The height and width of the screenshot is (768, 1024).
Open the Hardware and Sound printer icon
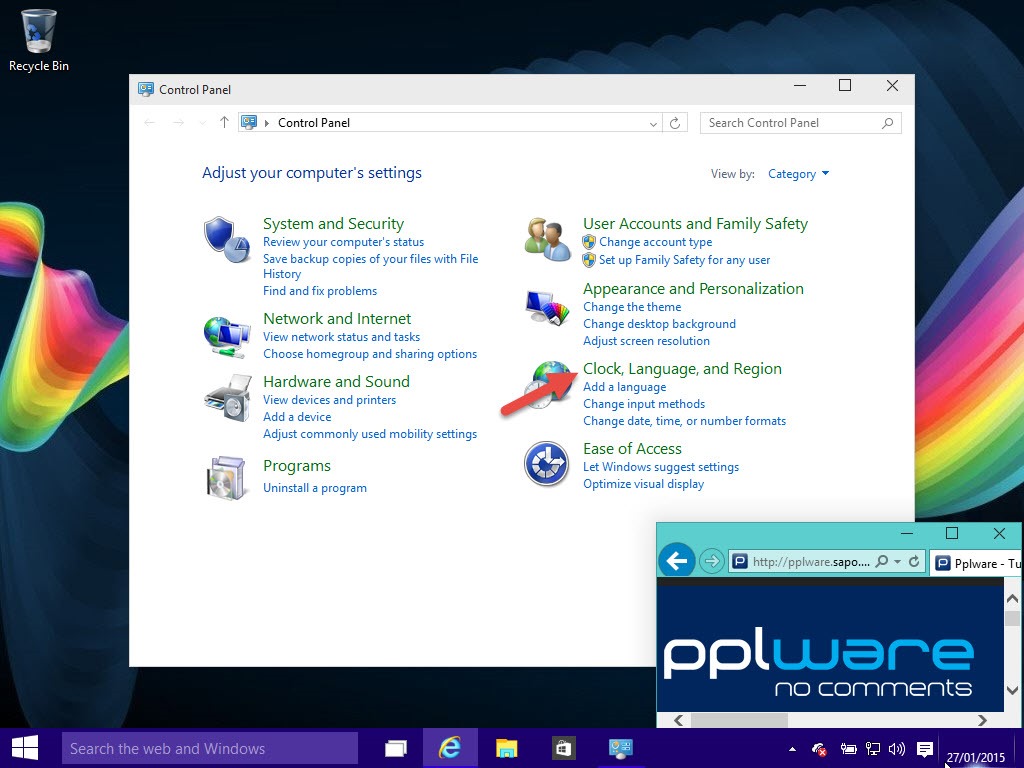coord(228,398)
